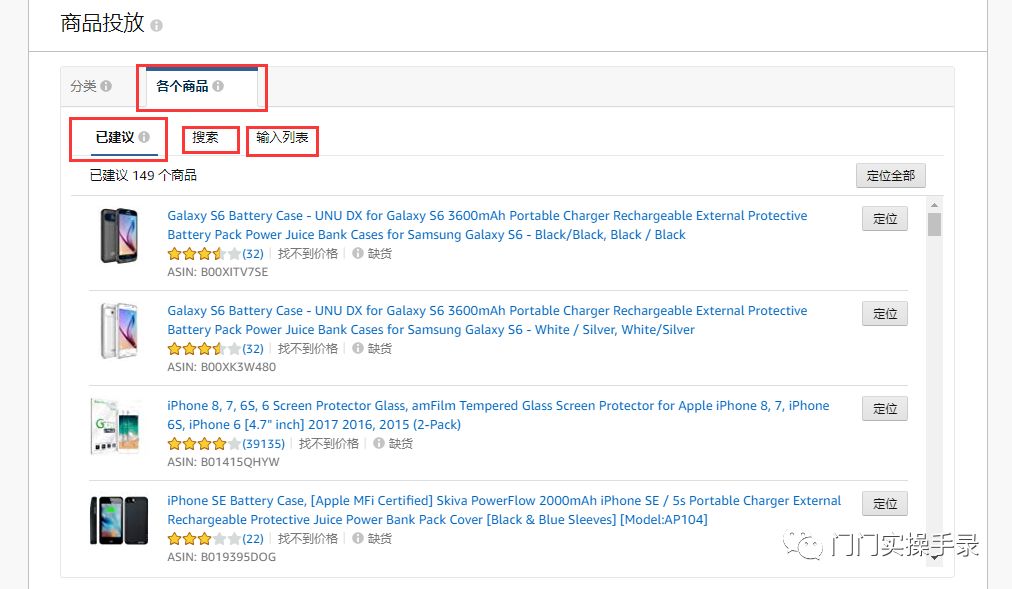Screen dimensions: 1012x589
Task: Click thumbnail of iPhone SE Battery Case
Action: (119, 520)
